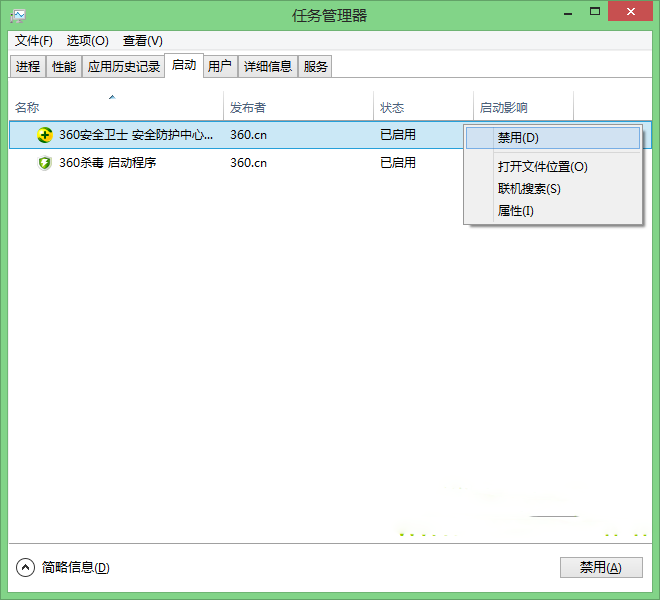
Task: Select 联机搜索(S) context menu entry
Action: [x=529, y=189]
